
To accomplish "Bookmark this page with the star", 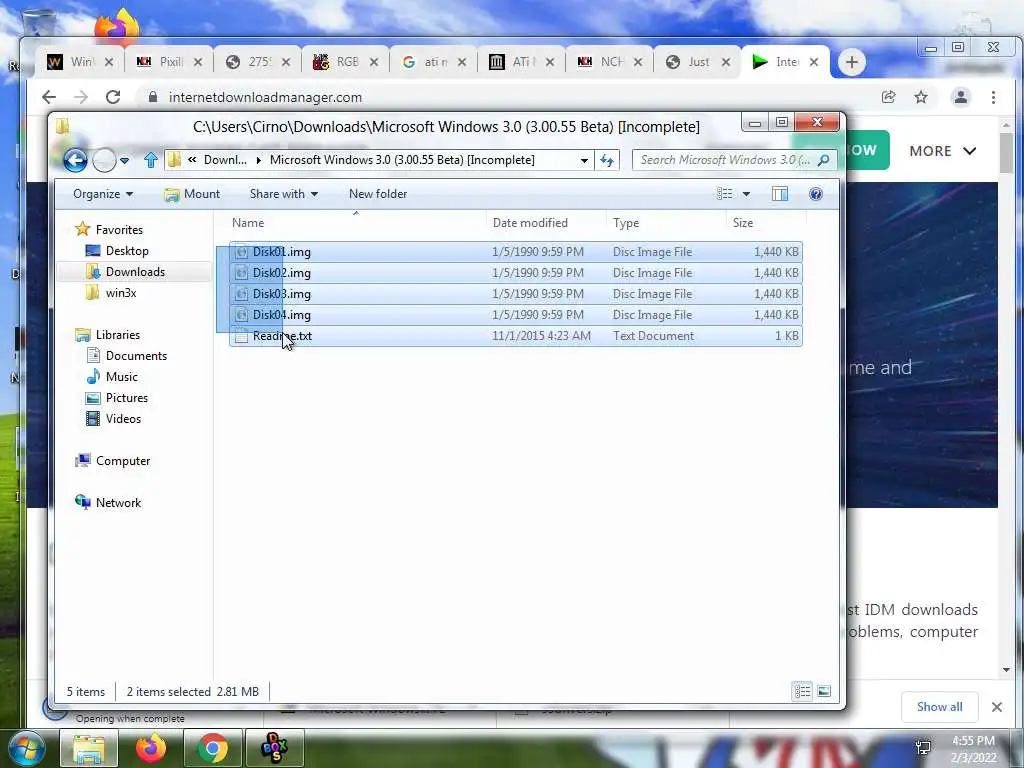I will (921, 97).
